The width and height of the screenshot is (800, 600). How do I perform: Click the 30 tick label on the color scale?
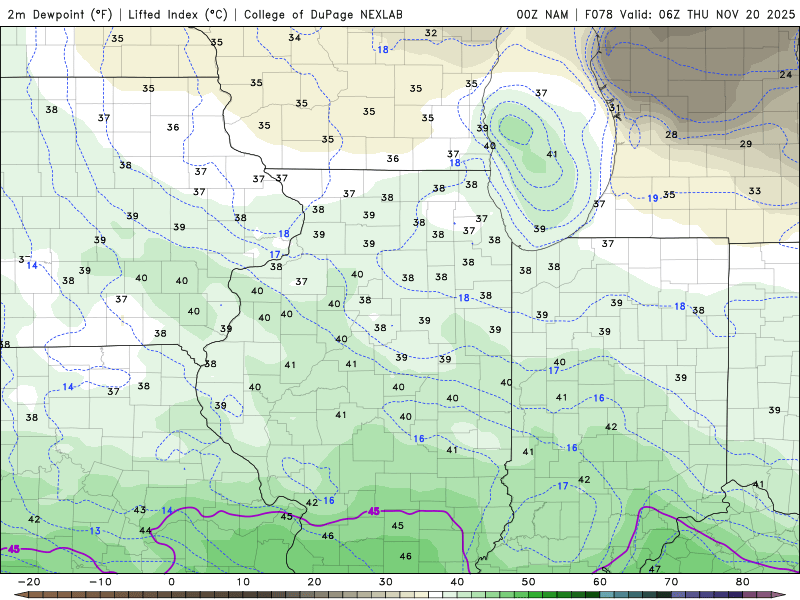386,582
